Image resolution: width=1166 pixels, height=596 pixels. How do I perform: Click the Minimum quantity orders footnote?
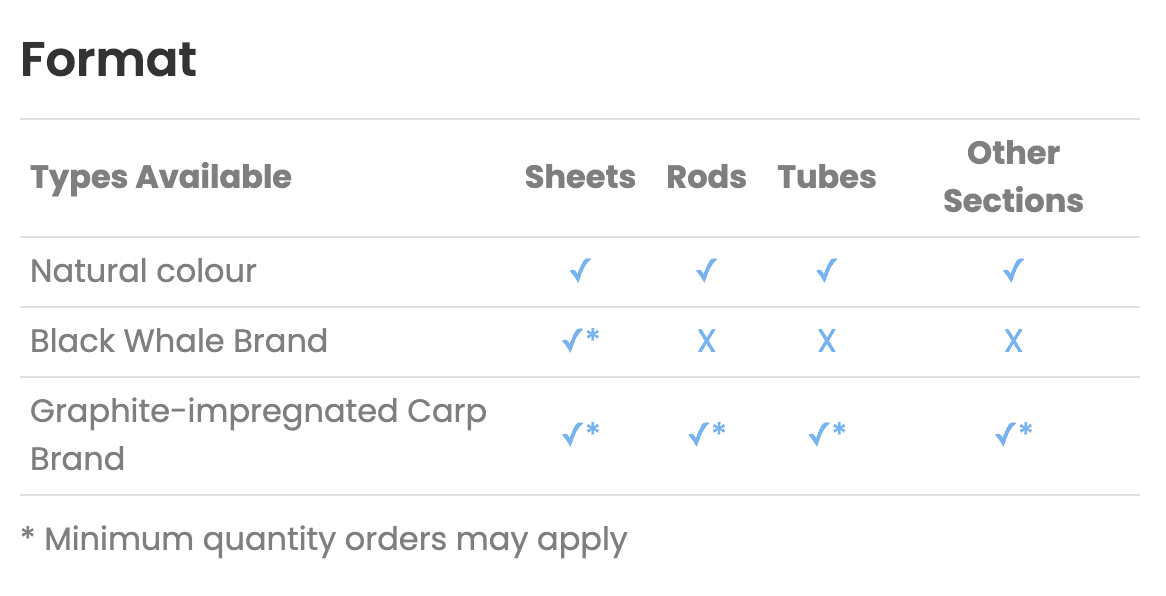[324, 539]
